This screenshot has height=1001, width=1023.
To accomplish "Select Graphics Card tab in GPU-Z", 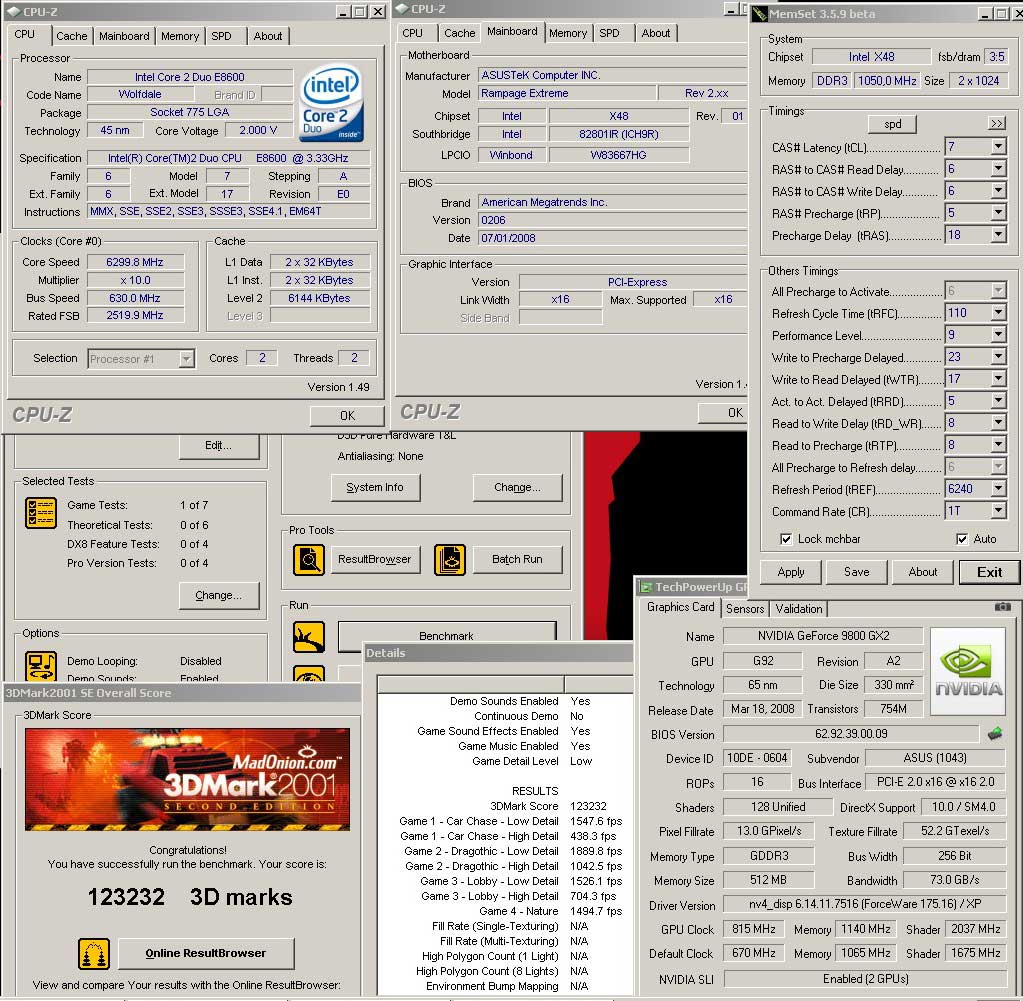I will (x=680, y=607).
